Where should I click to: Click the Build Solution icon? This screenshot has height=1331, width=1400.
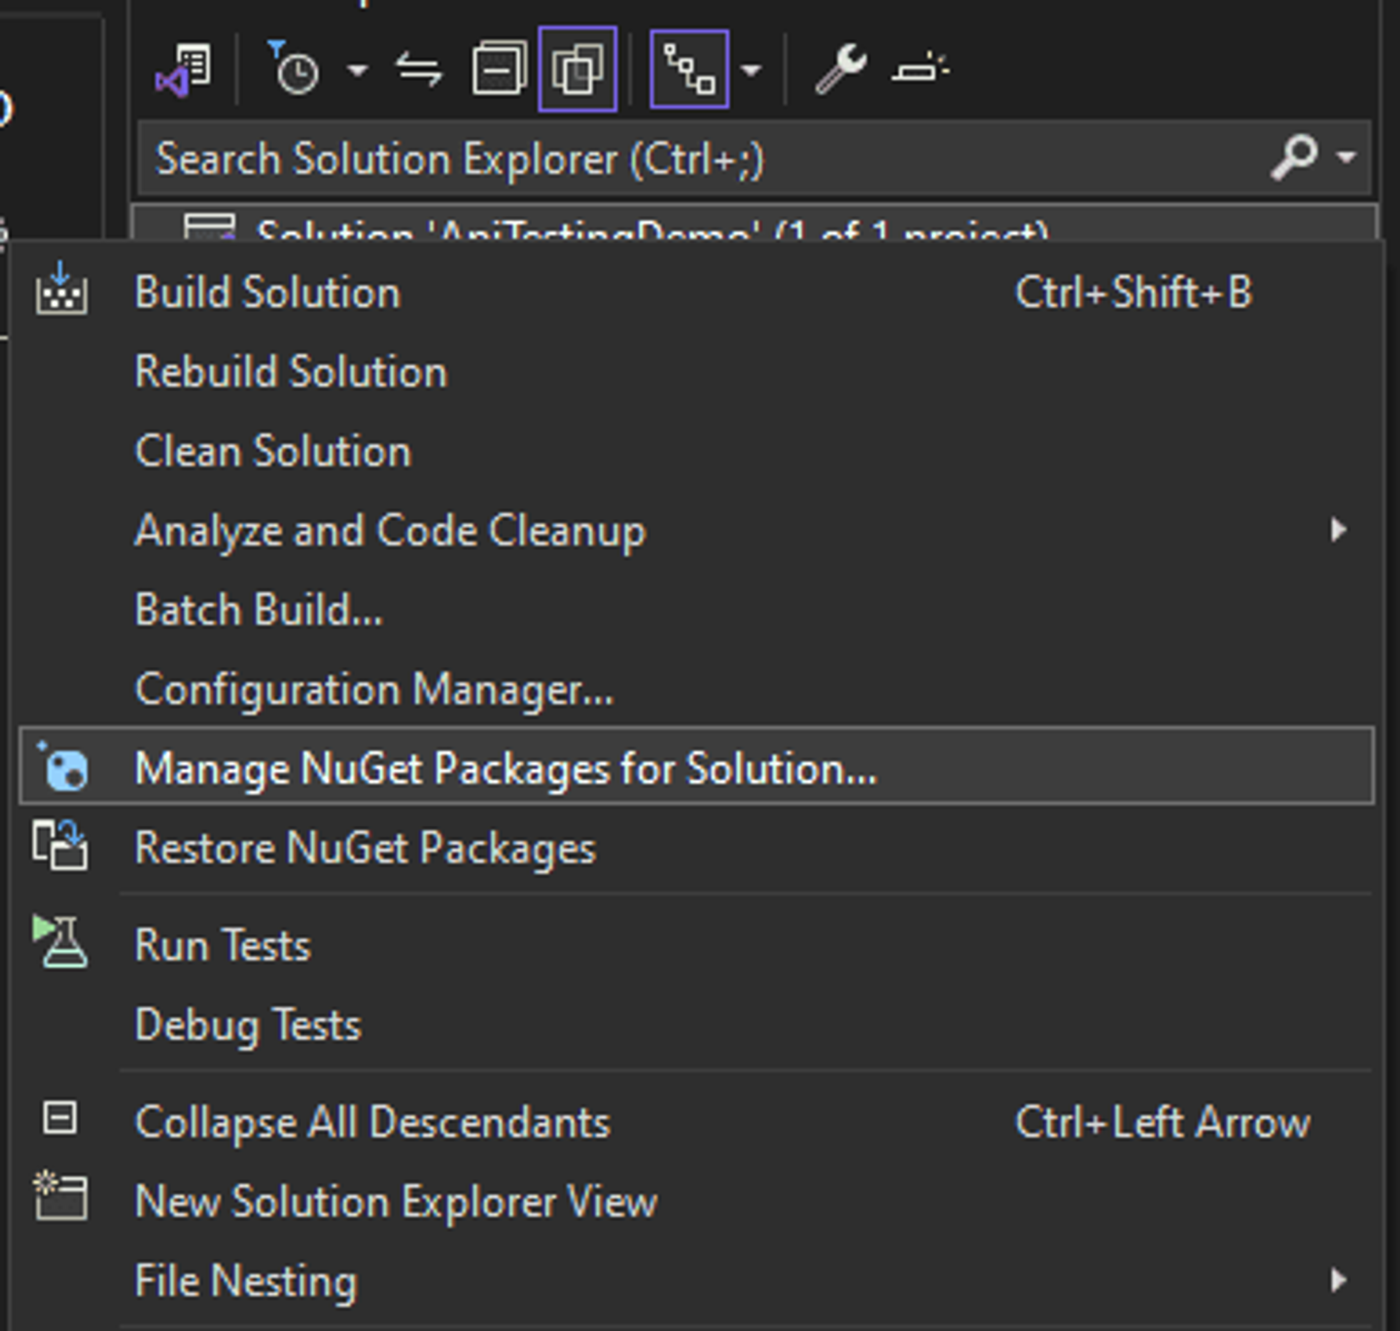pos(61,289)
